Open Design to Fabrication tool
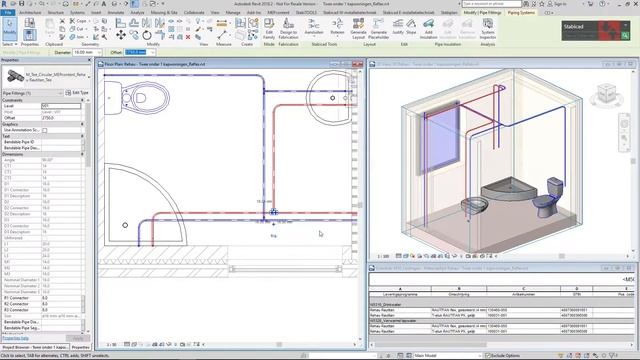The height and width of the screenshot is (360, 640). click(x=288, y=29)
